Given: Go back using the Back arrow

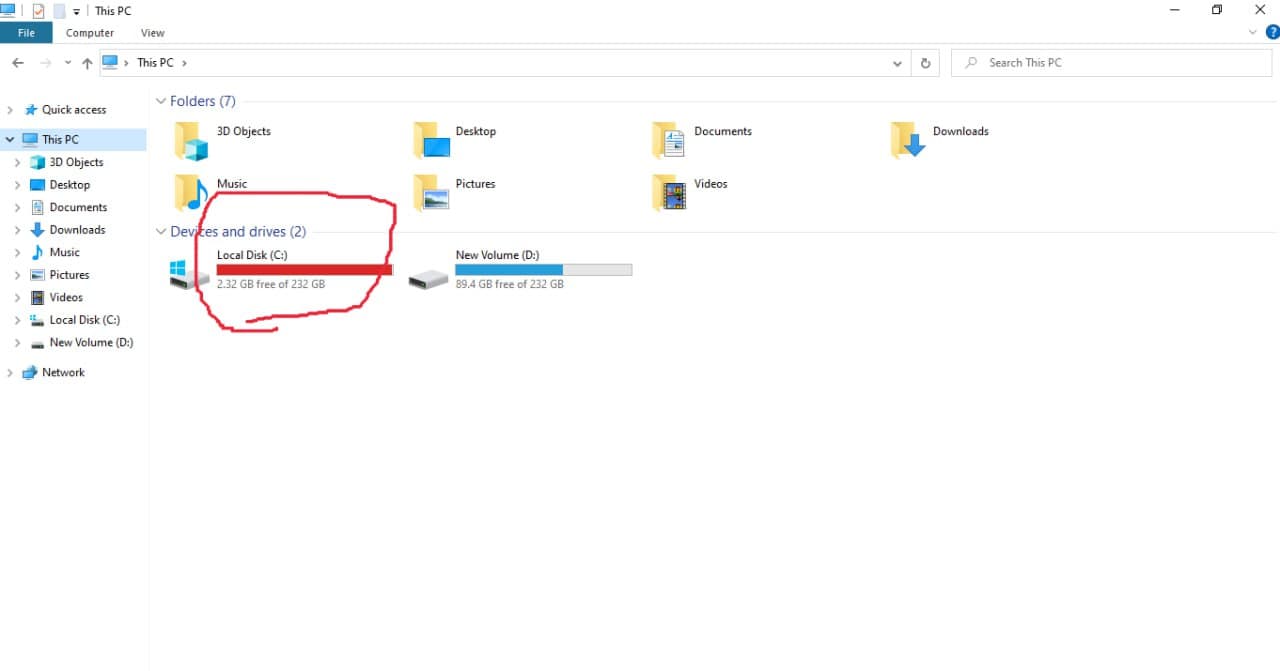Looking at the screenshot, I should (18, 63).
